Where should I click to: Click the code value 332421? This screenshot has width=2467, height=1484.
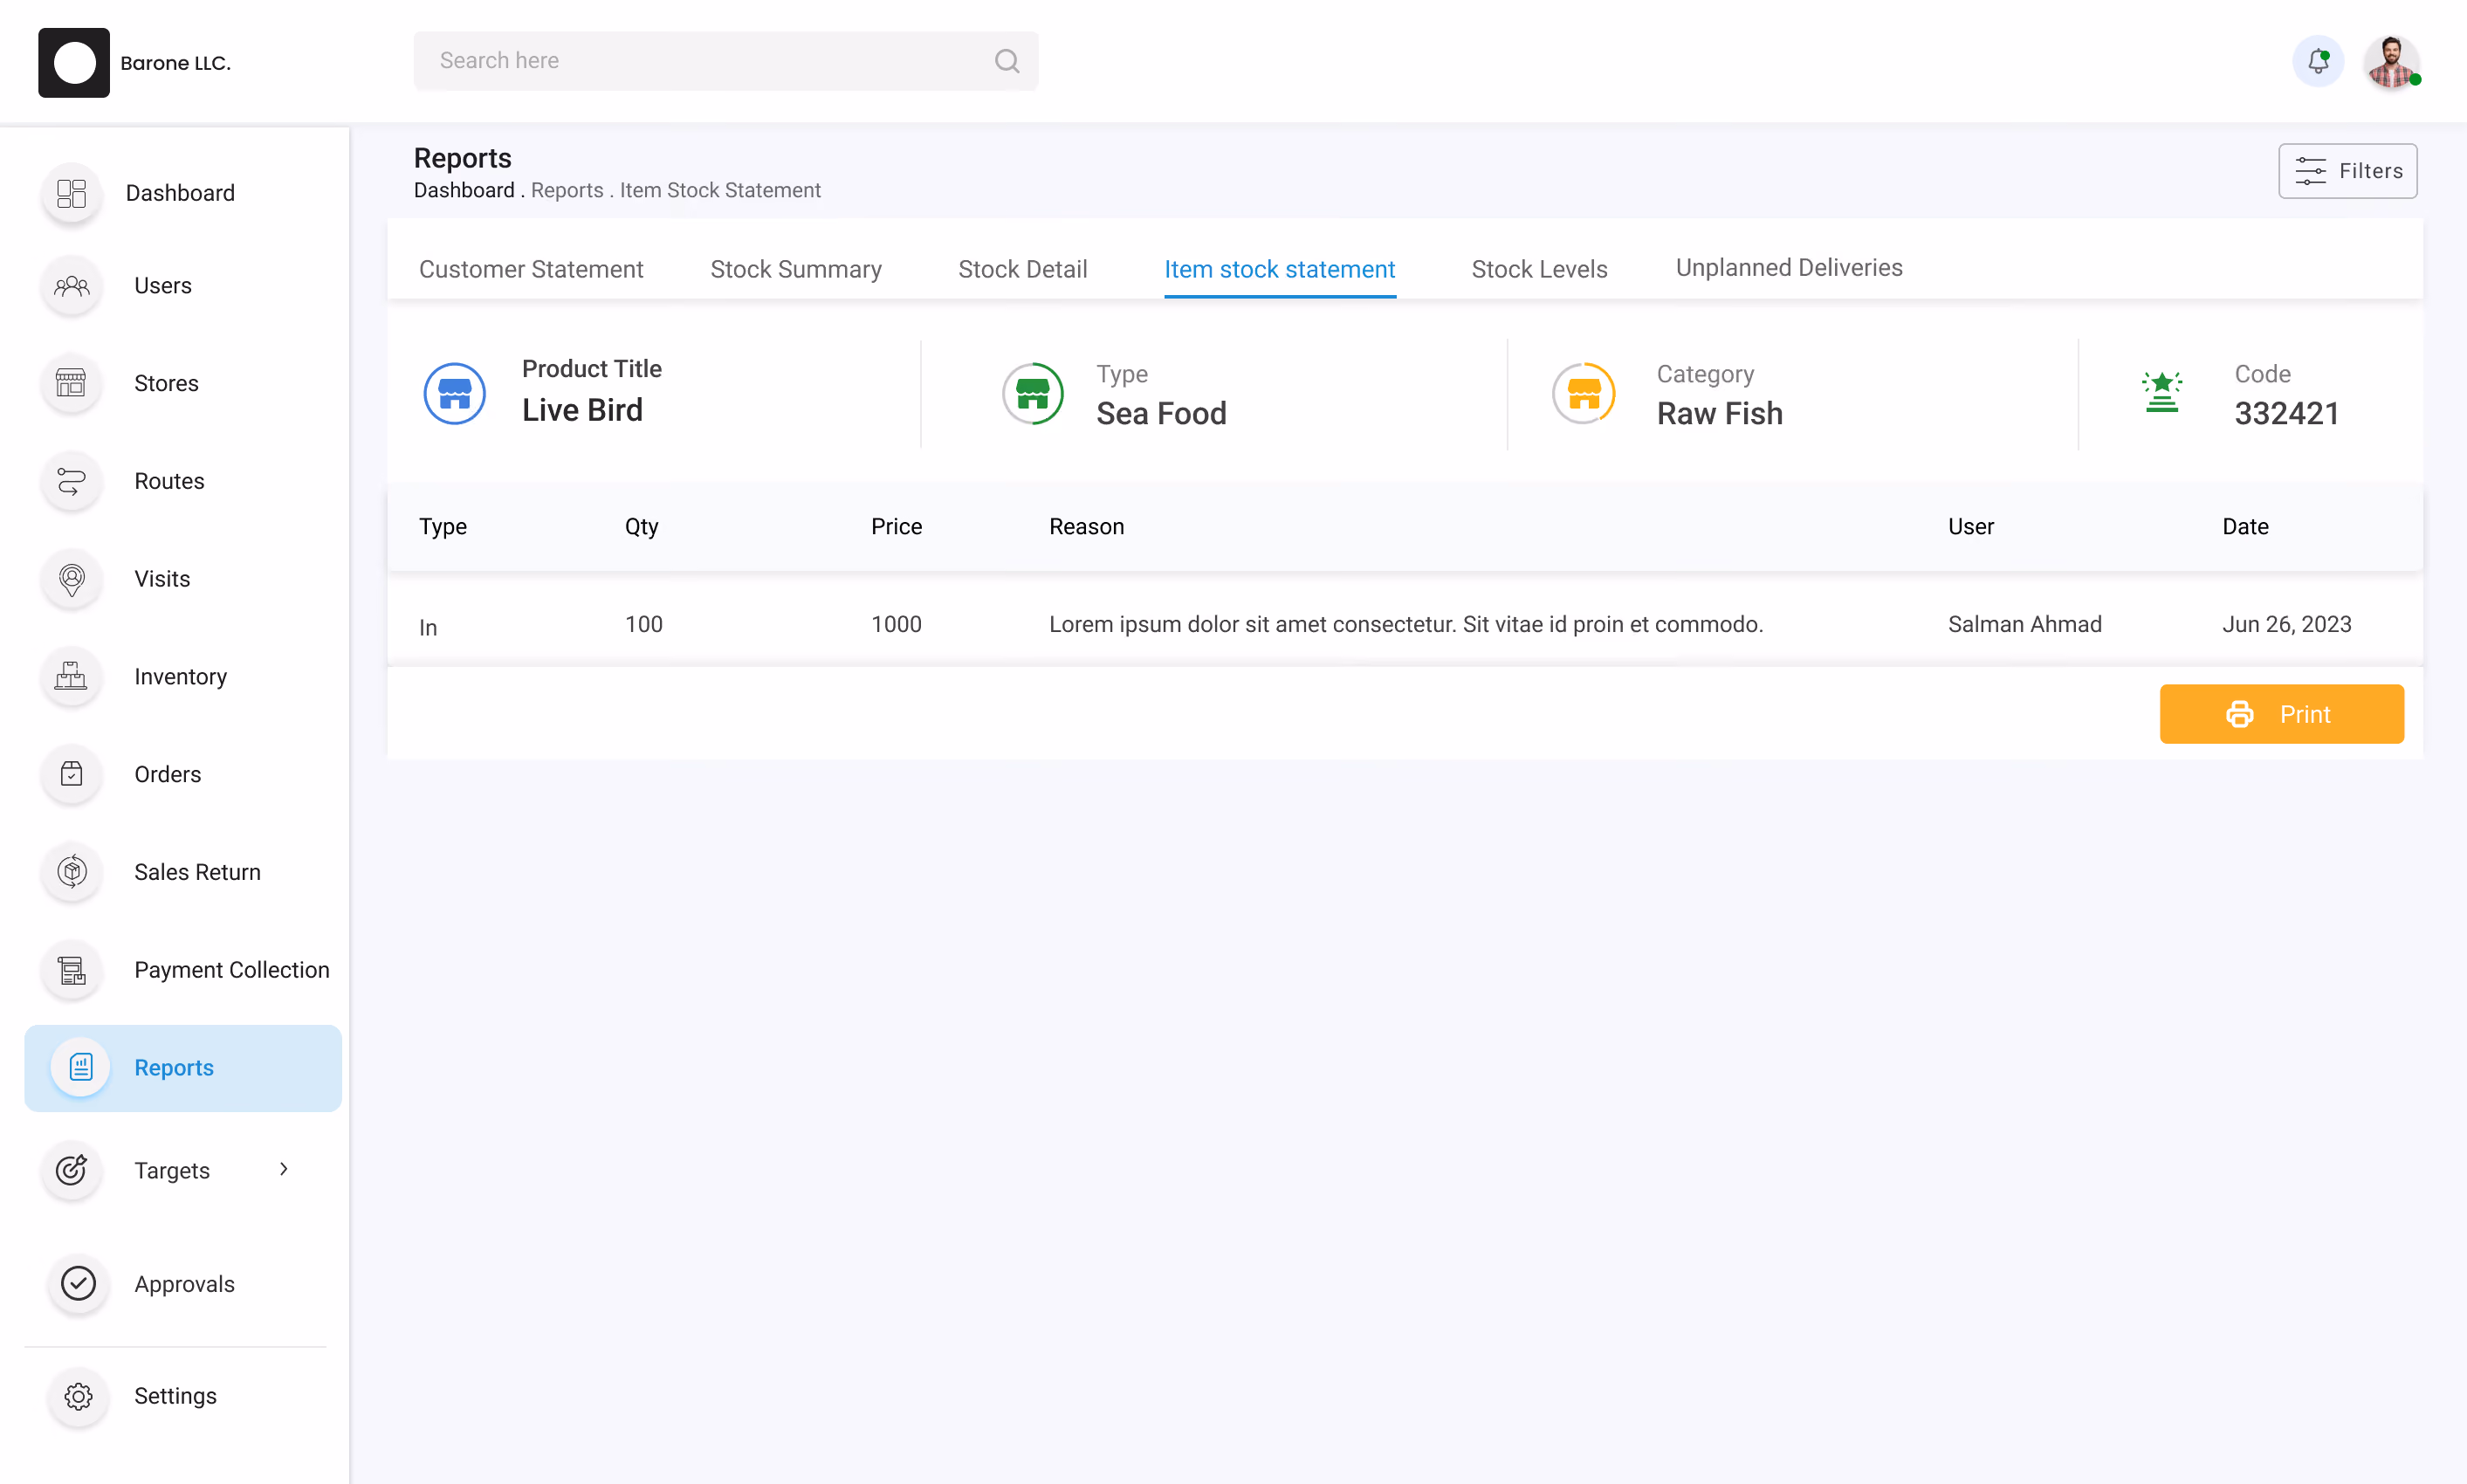[x=2287, y=413]
